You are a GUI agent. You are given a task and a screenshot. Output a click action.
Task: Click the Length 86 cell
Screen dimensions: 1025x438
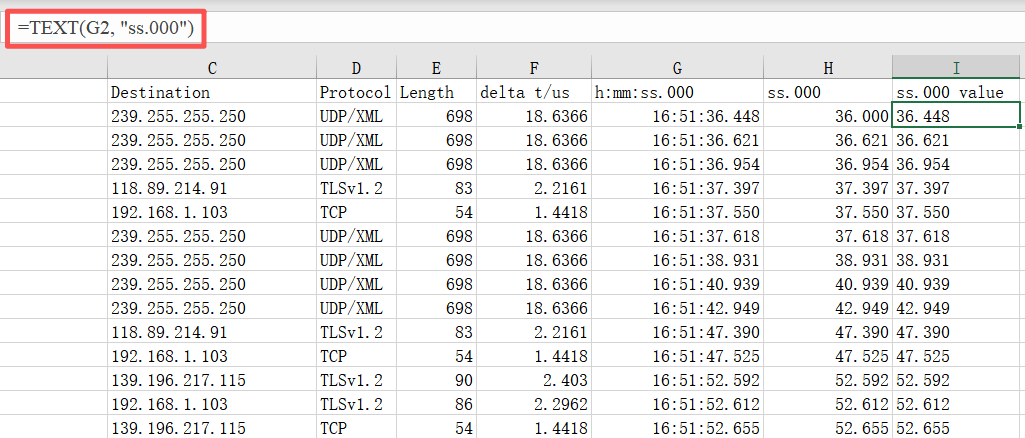point(436,403)
